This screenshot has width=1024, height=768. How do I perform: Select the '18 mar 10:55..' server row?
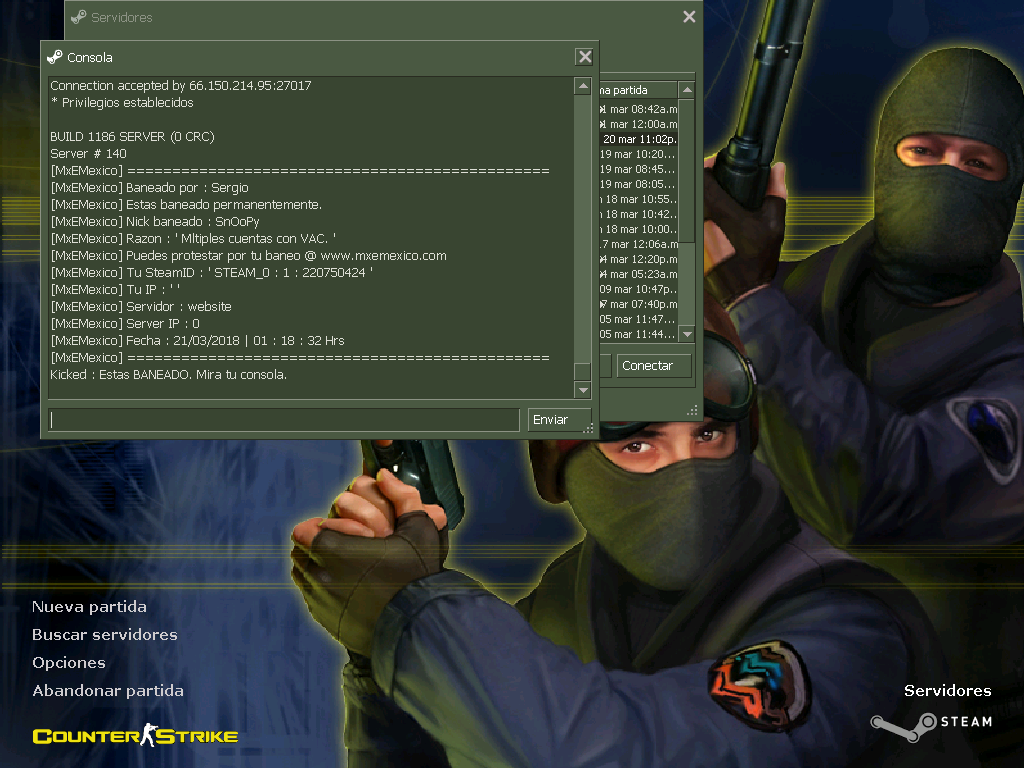pyautogui.click(x=638, y=199)
